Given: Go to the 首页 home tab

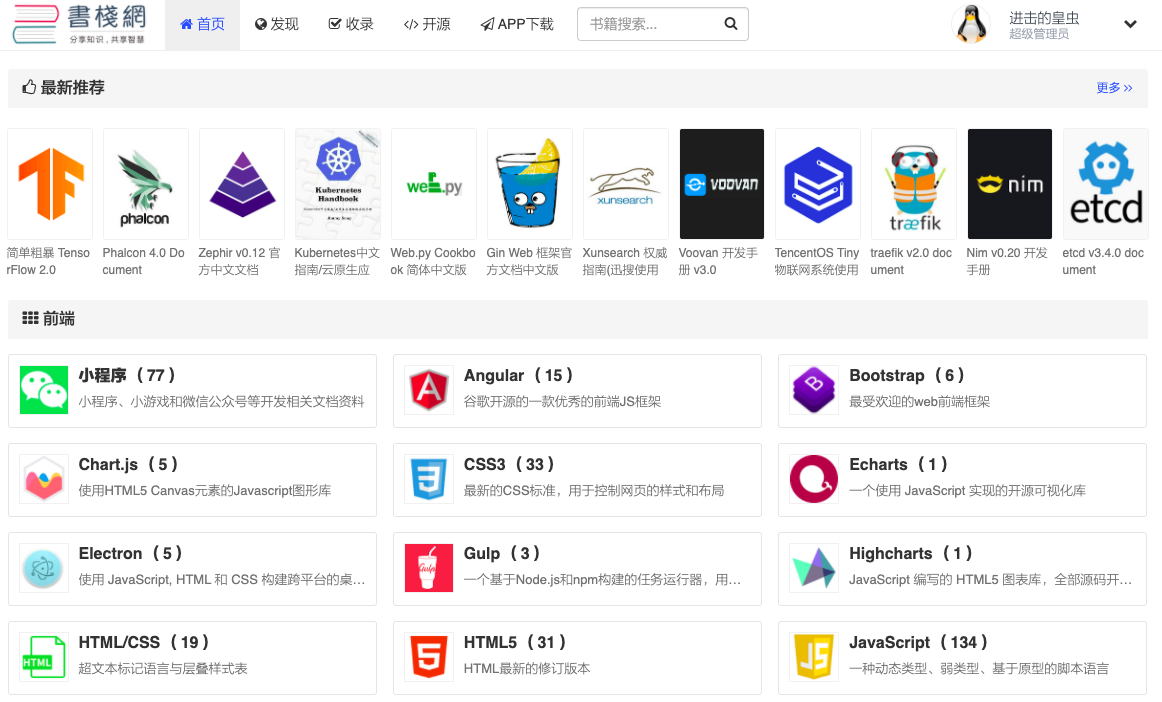Looking at the screenshot, I should 202,24.
